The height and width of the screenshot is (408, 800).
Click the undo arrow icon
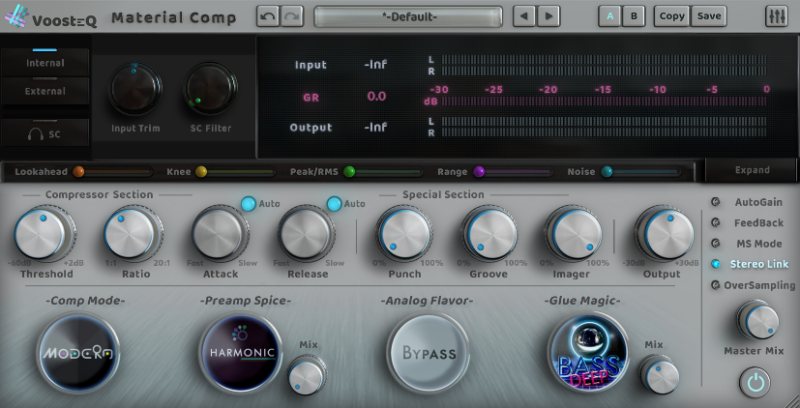268,17
